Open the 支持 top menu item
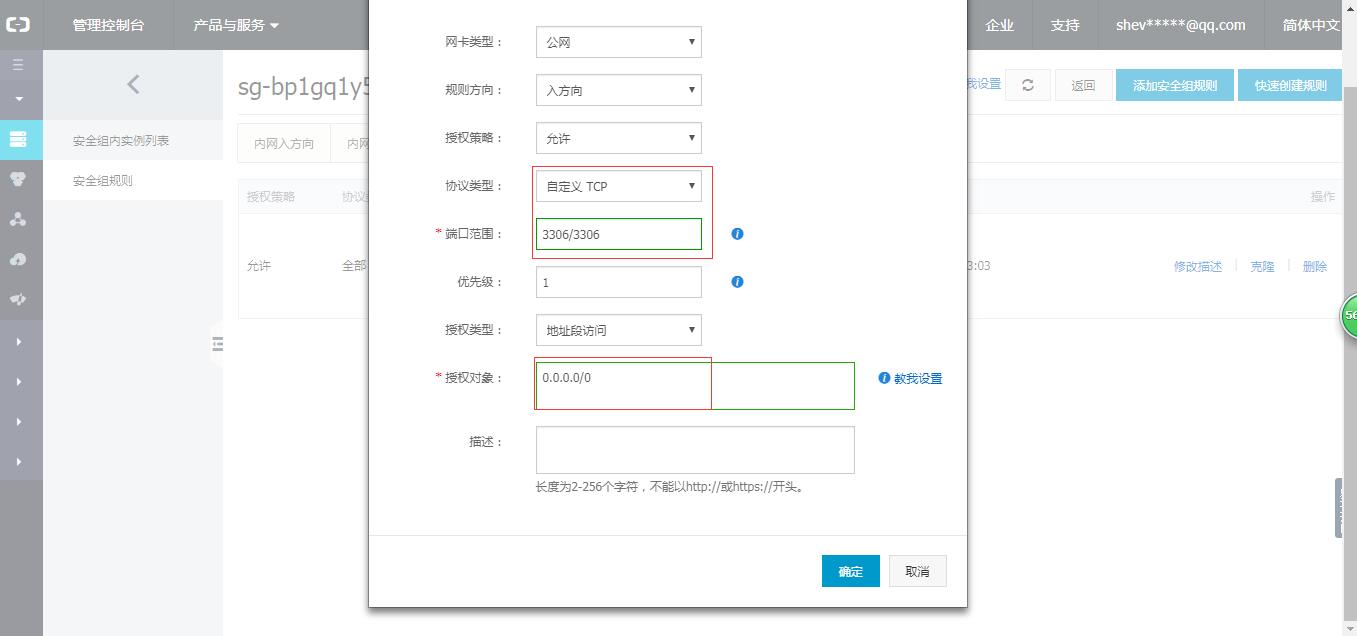The image size is (1357, 636). (x=1064, y=25)
